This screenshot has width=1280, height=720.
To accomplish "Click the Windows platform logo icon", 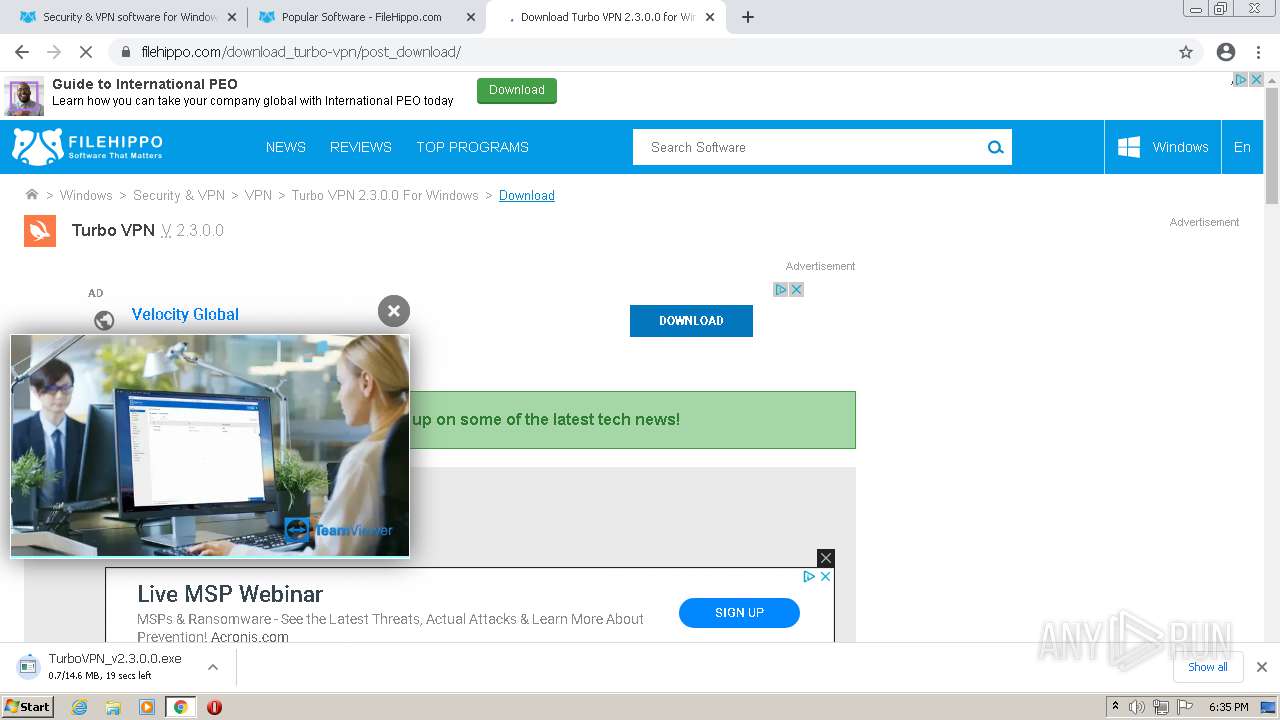I will point(1129,147).
